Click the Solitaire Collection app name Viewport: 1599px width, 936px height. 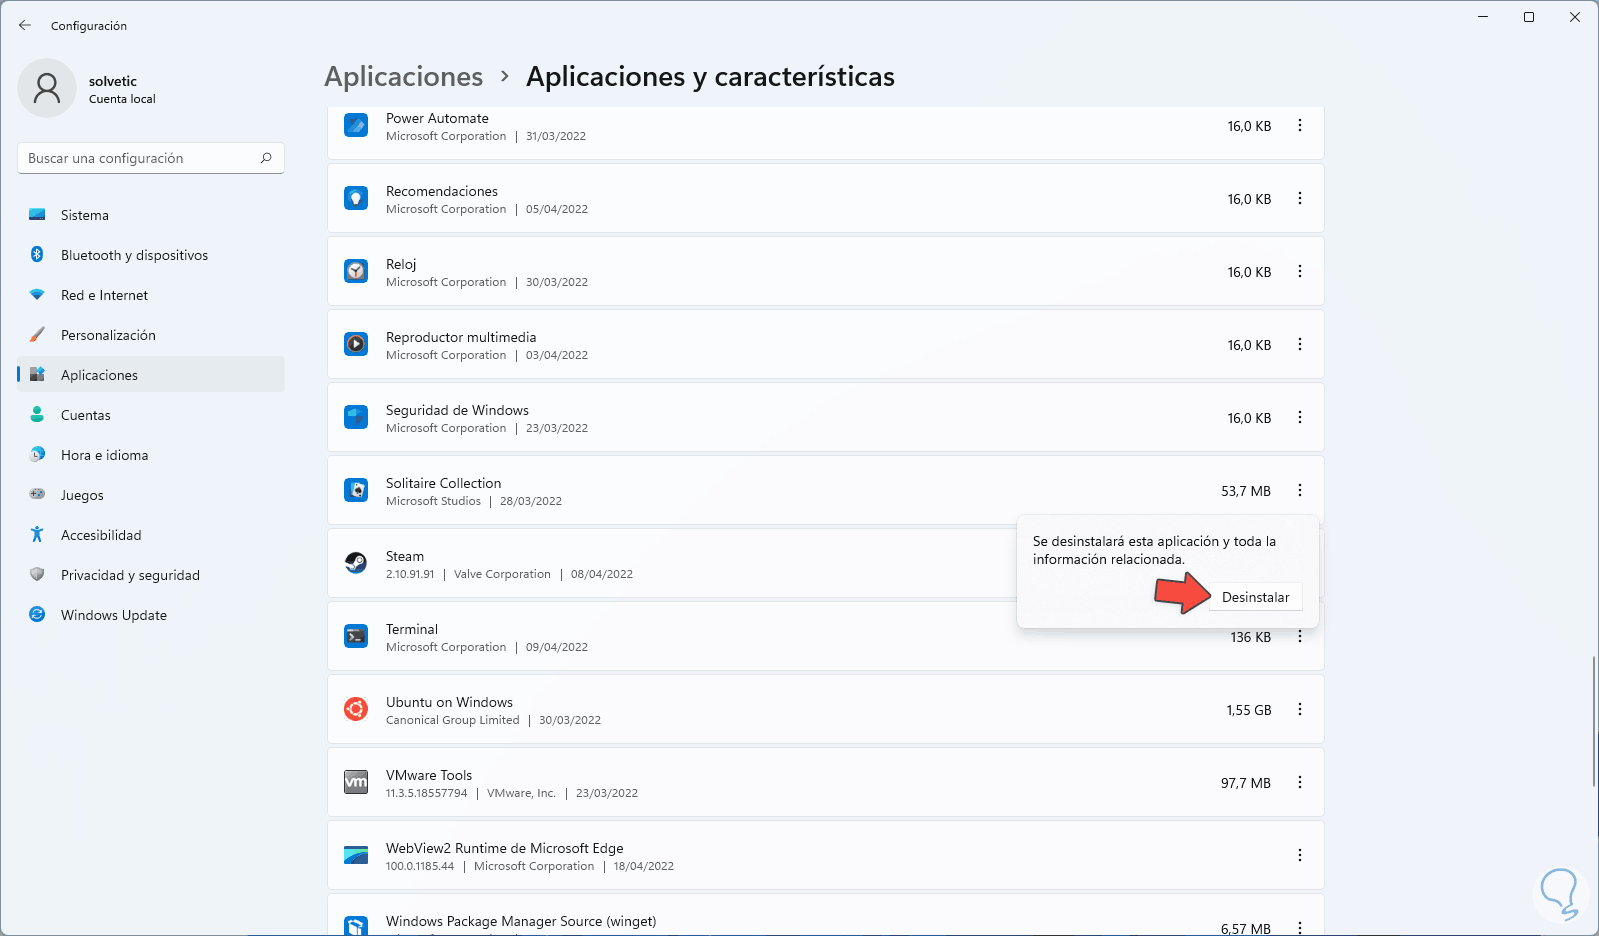coord(444,483)
